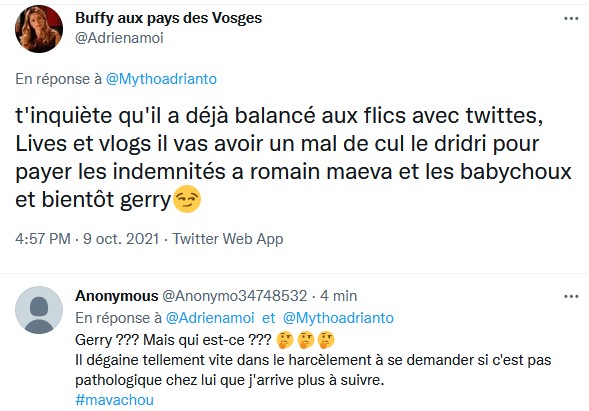Open the Anonymous display name in the reply
589x411 pixels.
[x=116, y=296]
